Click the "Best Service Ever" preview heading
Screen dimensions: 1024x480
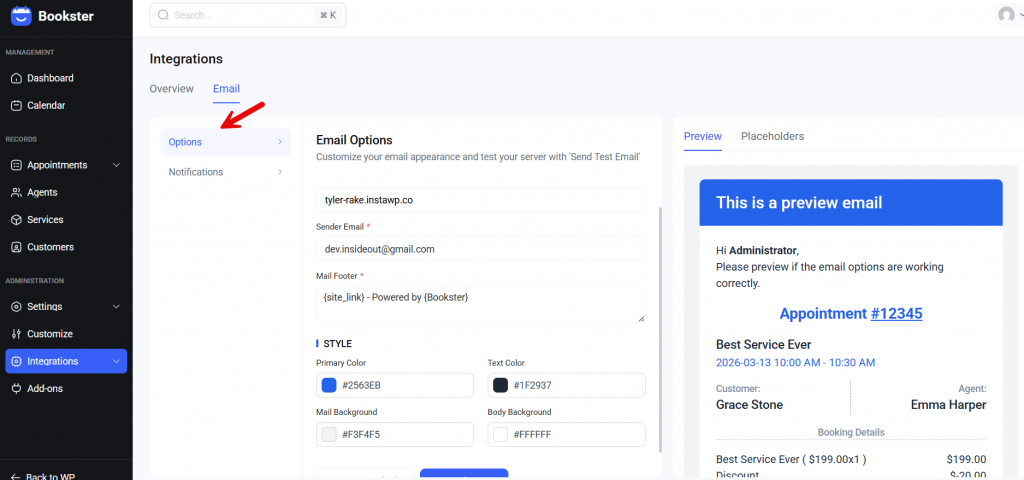(x=763, y=344)
